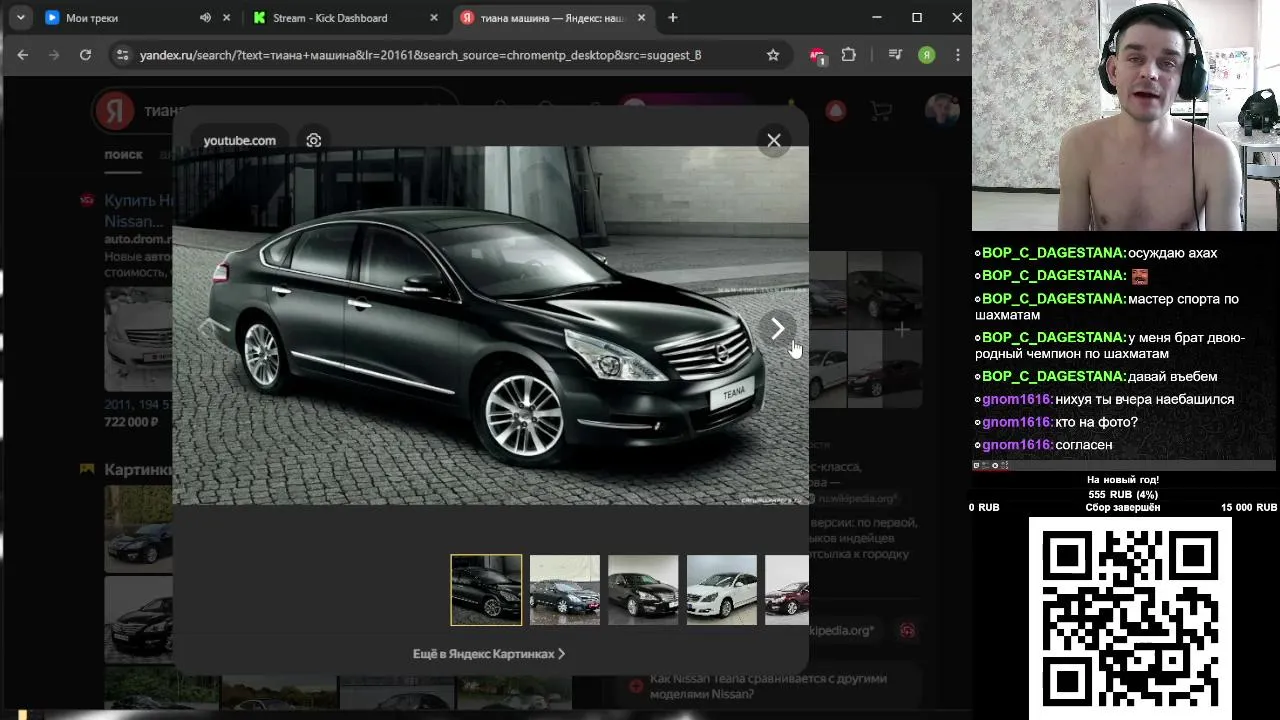Open the Yandex cart icon
The height and width of the screenshot is (720, 1280).
(x=881, y=111)
